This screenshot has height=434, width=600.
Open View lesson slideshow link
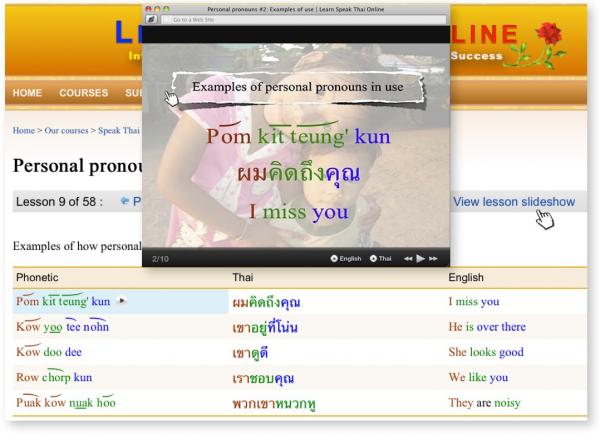514,202
